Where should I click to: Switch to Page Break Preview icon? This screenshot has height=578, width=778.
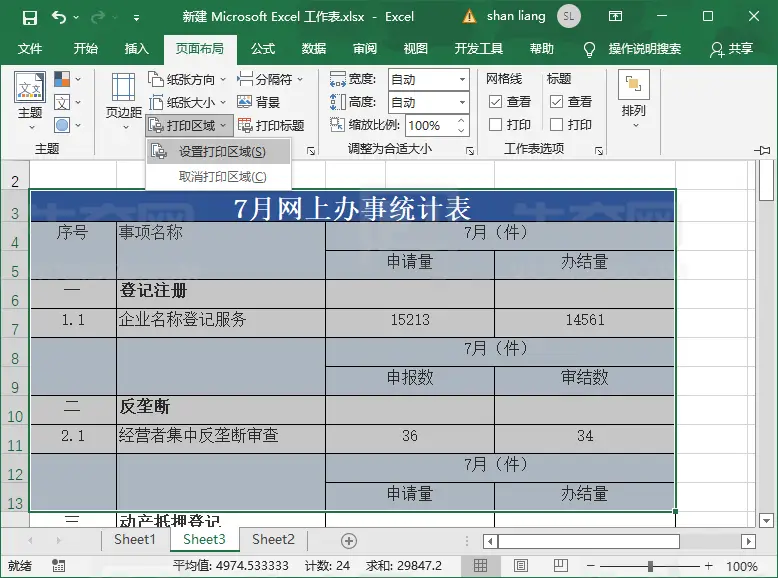click(561, 566)
